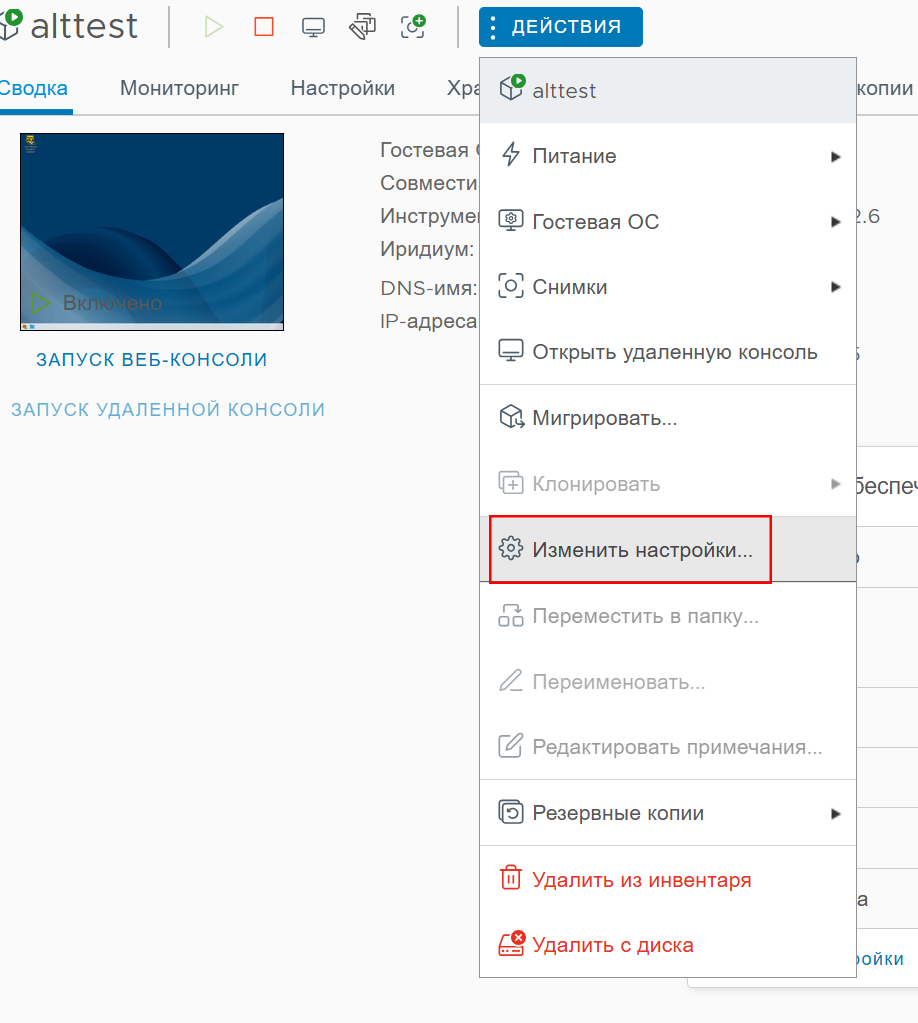Screen dimensions: 918x1023
Task: Click the Снимки camera frame icon
Action: 511,286
